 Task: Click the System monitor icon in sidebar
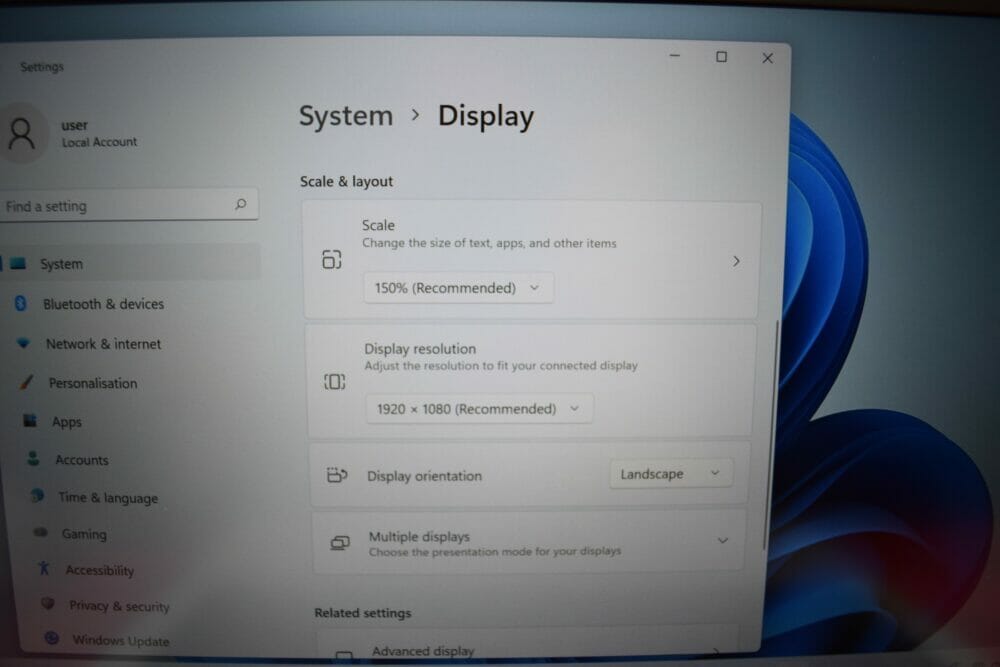tap(18, 263)
